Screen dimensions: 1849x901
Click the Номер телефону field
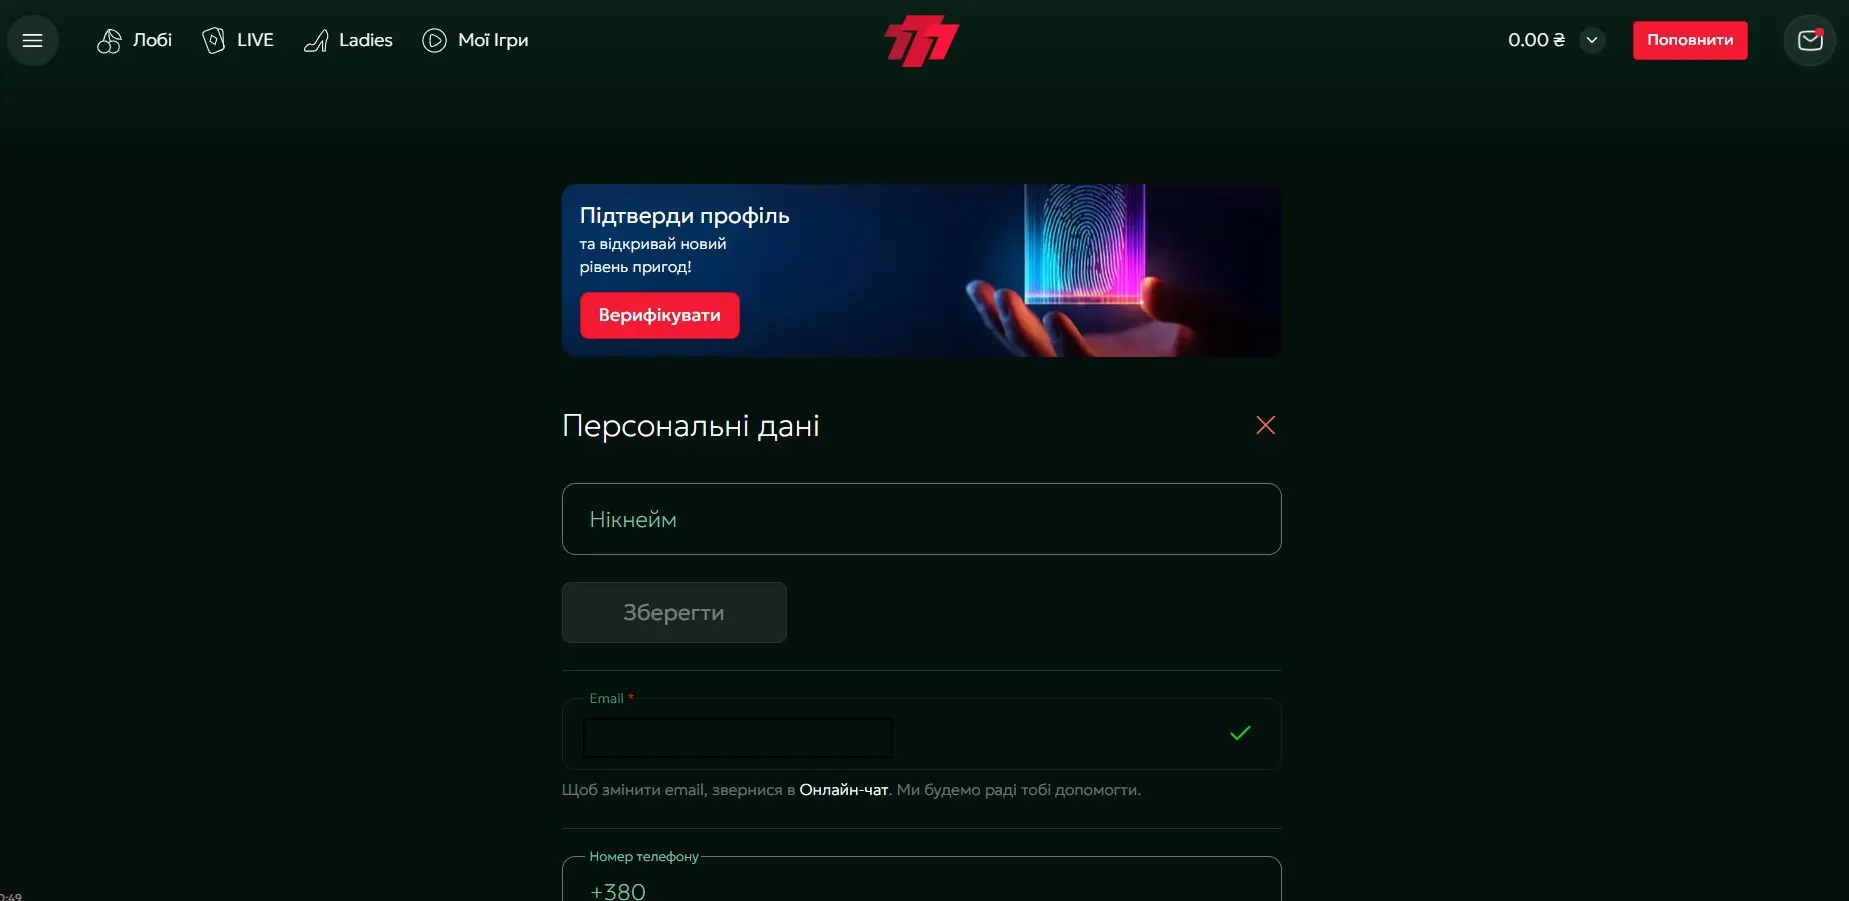921,879
